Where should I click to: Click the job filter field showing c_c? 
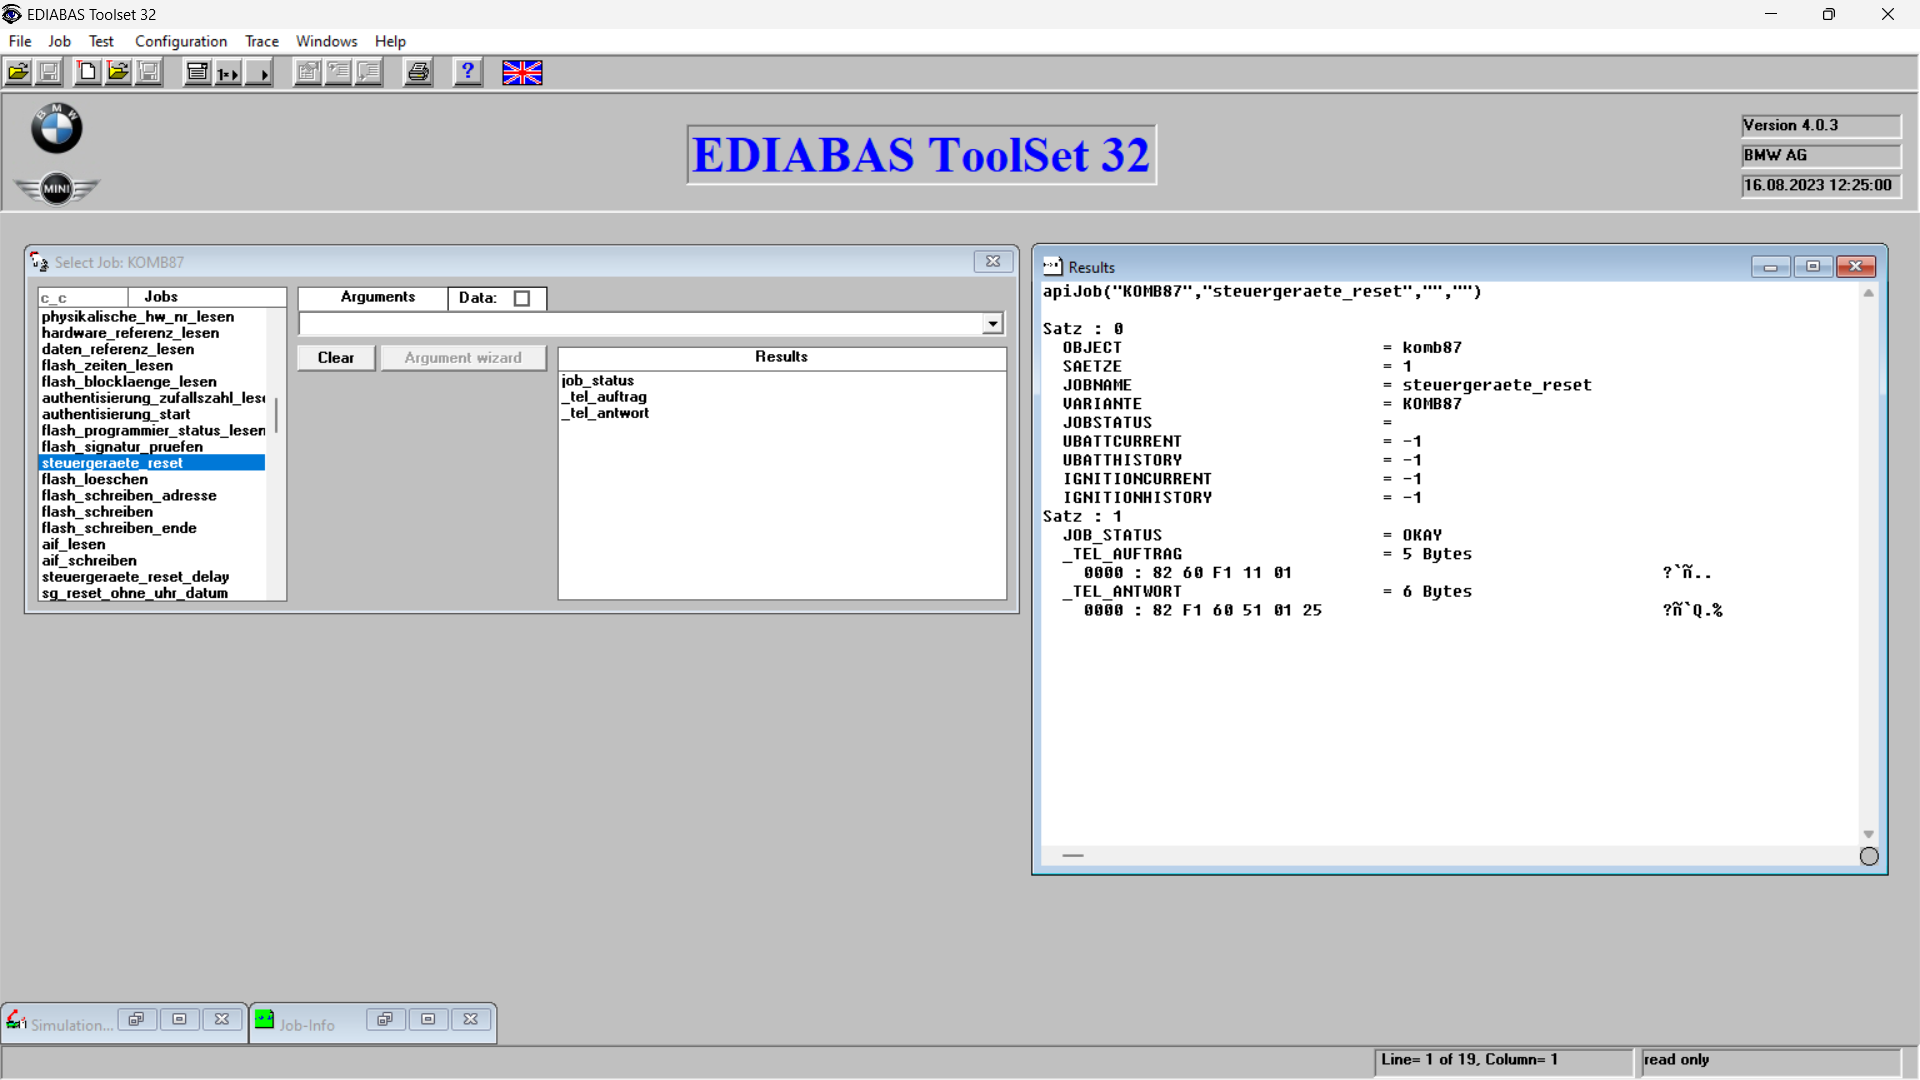[x=83, y=298]
